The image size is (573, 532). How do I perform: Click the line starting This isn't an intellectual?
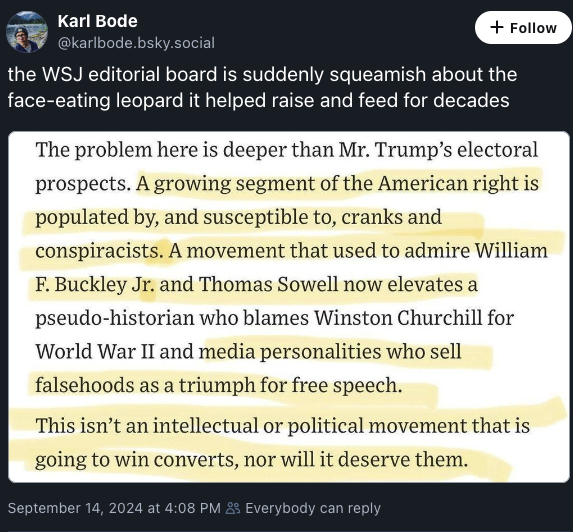point(282,426)
